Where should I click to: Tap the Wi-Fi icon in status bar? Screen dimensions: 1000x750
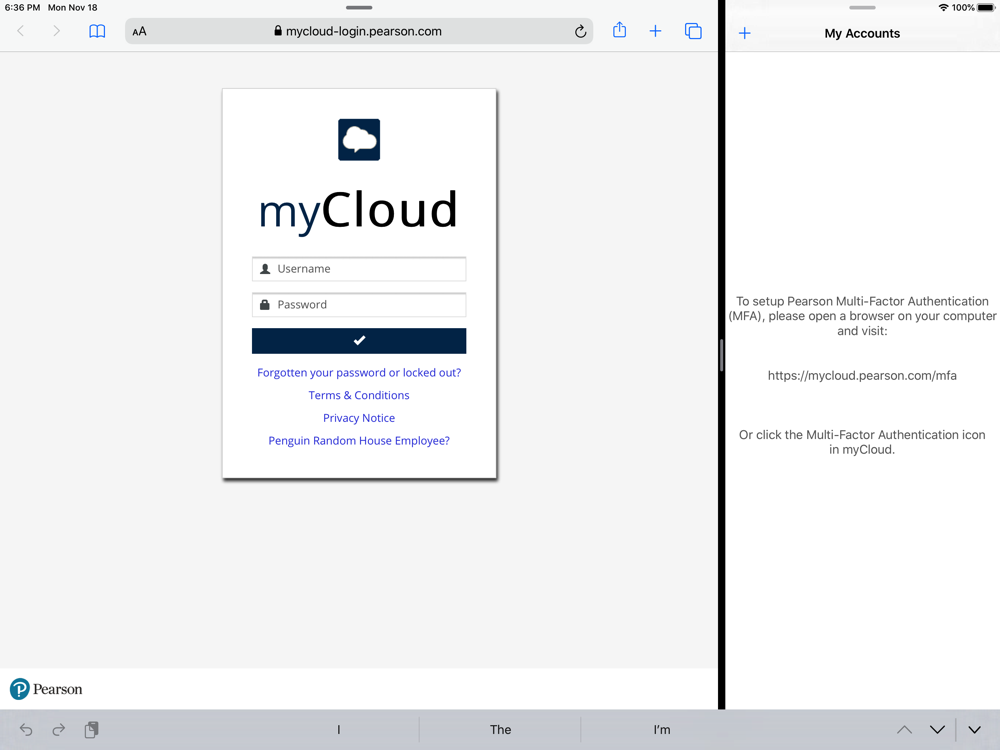pyautogui.click(x=943, y=8)
